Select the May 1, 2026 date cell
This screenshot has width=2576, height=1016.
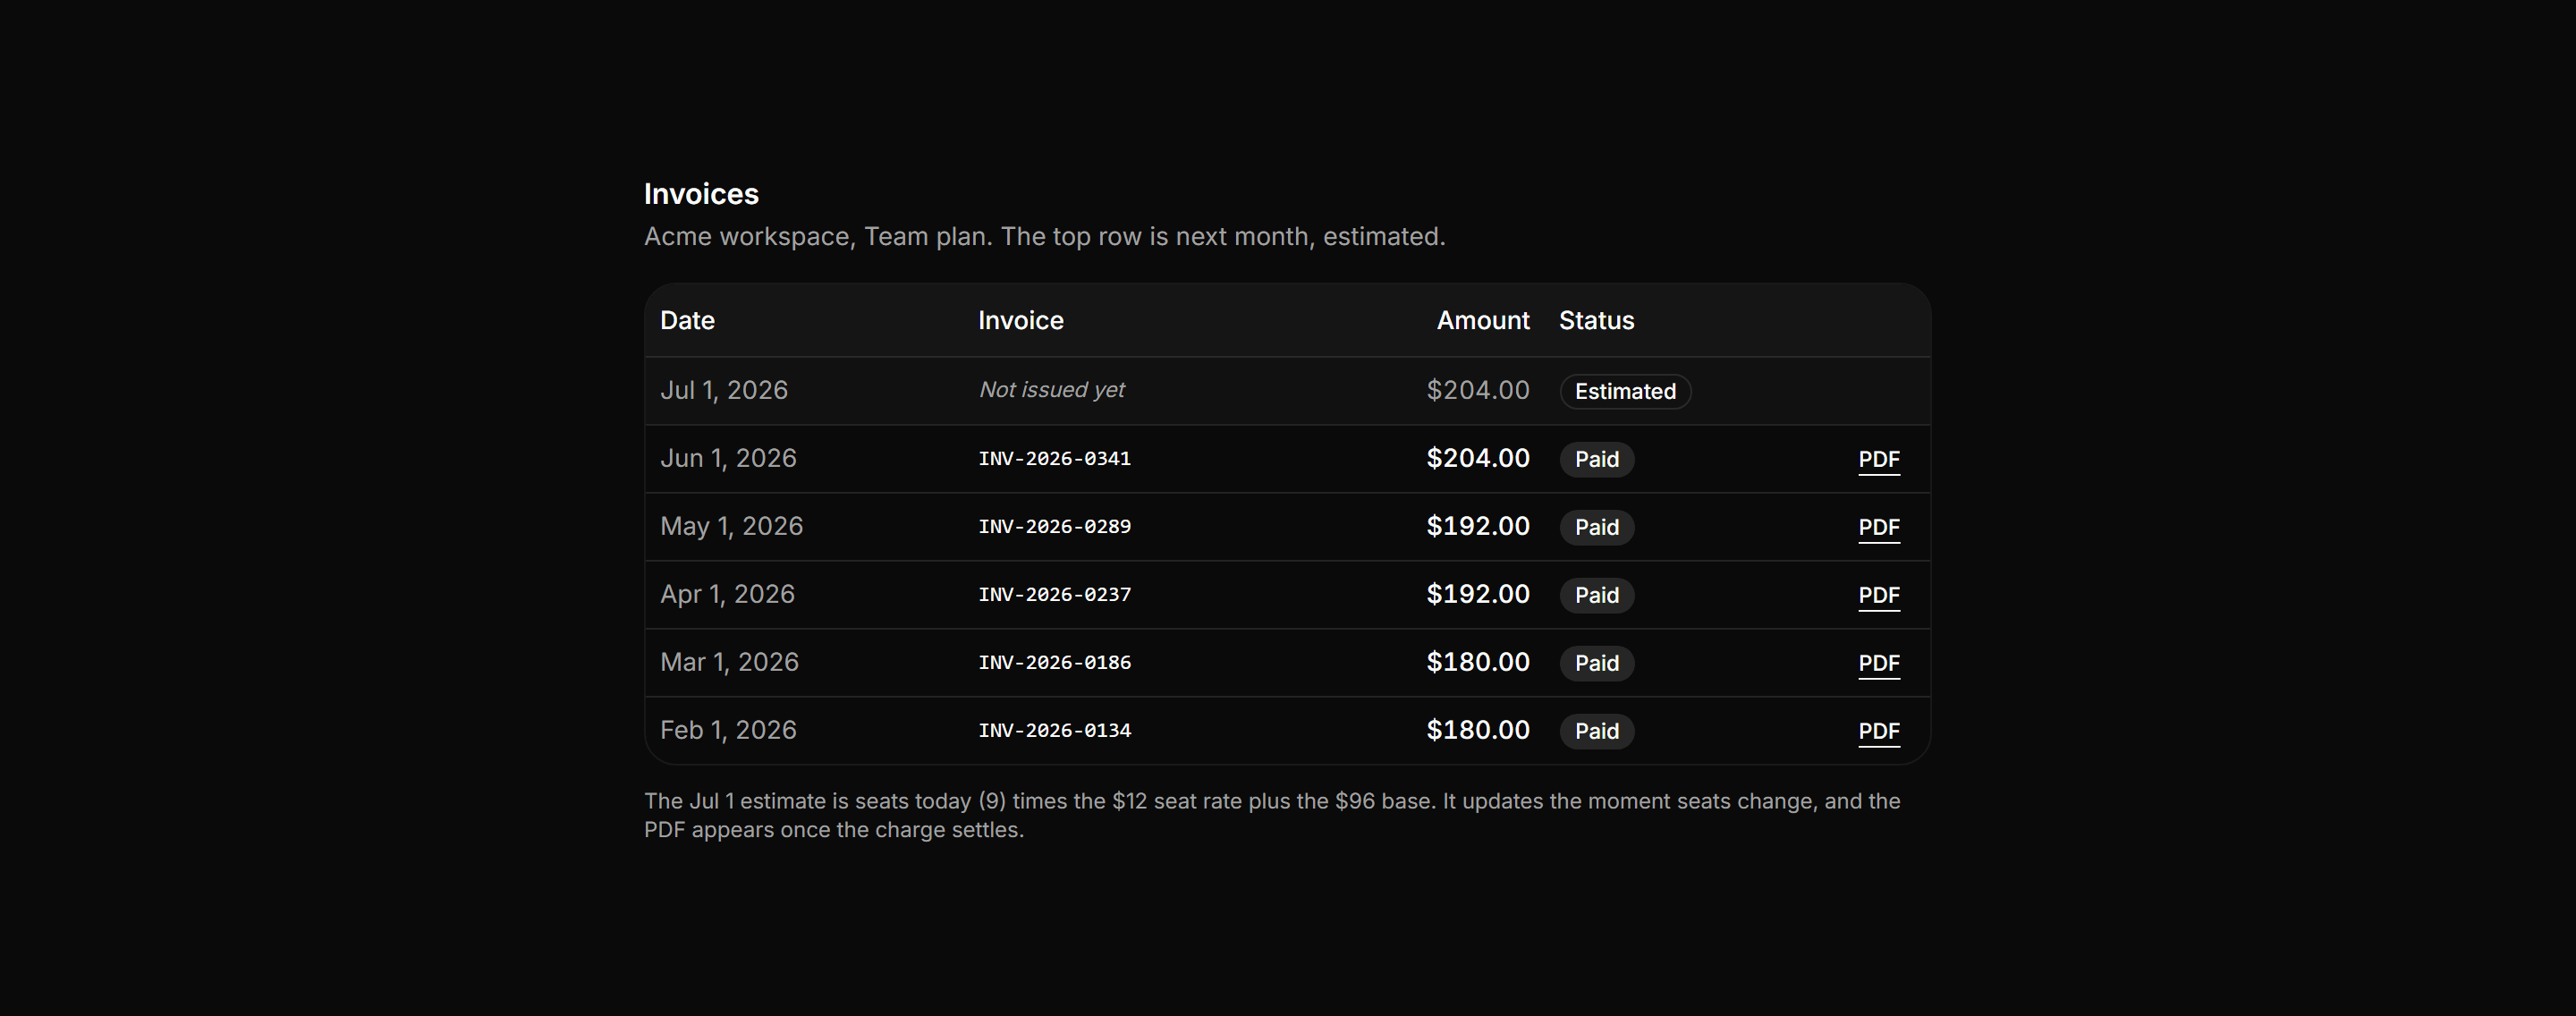[731, 526]
